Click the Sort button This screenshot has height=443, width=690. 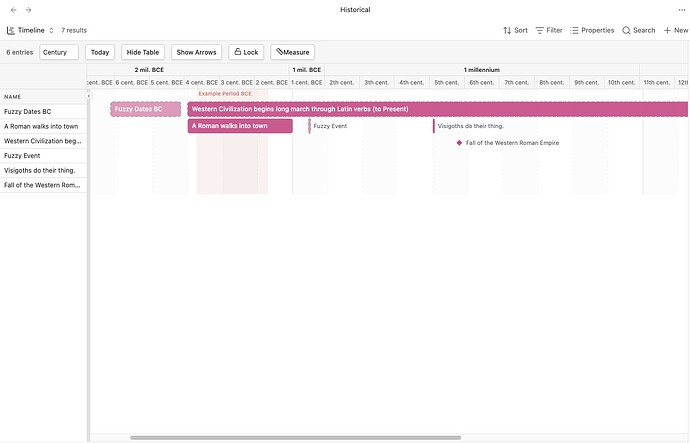[x=515, y=30]
